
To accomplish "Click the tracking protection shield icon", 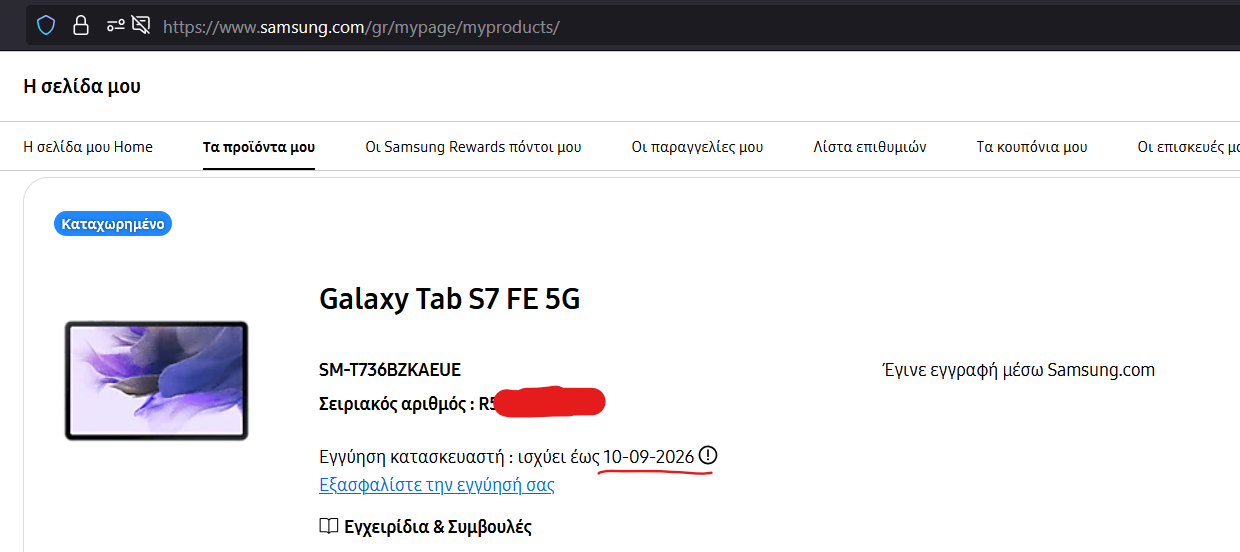I will coord(45,26).
